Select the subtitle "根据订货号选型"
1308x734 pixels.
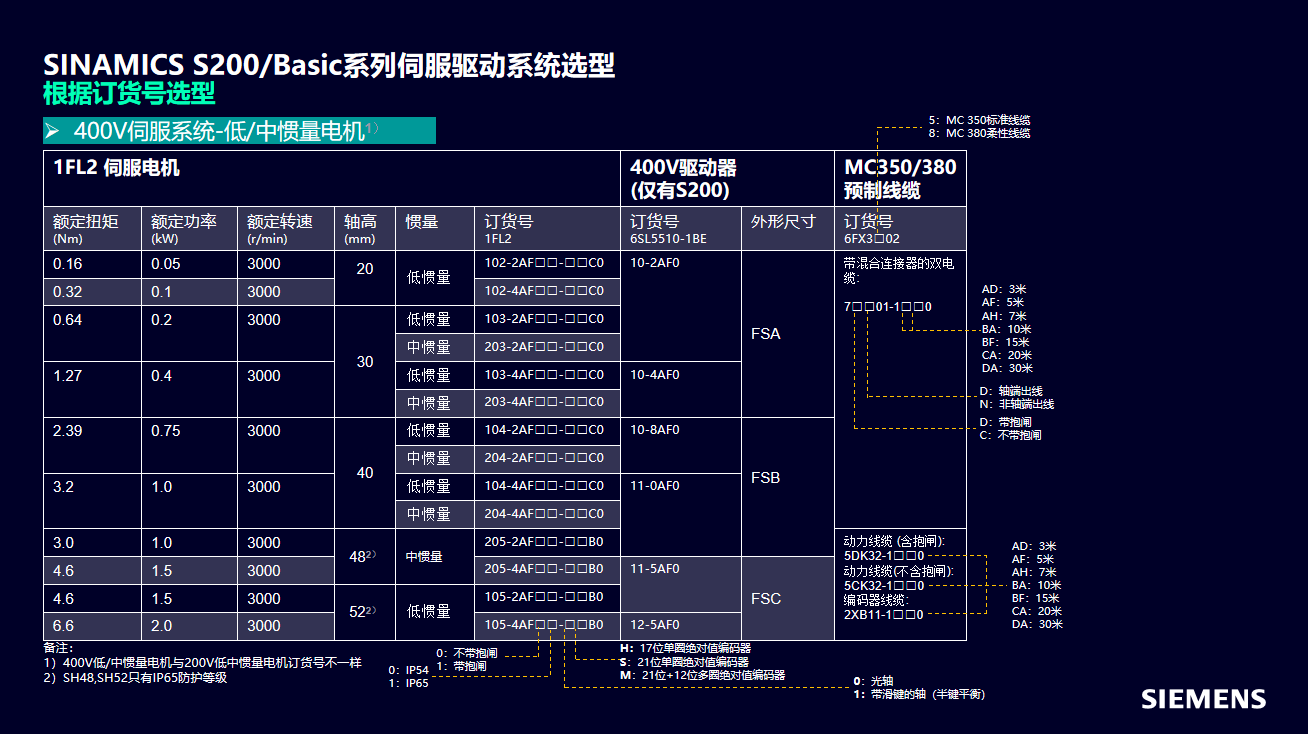(129, 94)
